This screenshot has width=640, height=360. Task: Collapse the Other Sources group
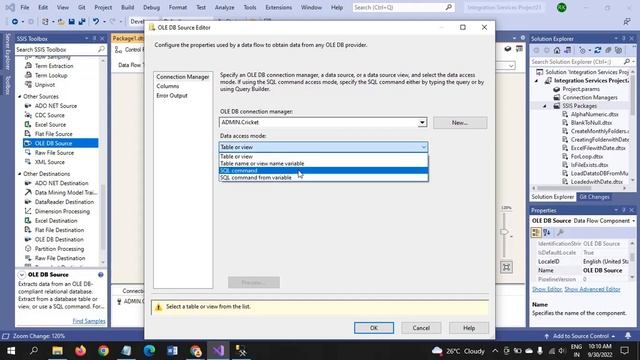point(20,96)
